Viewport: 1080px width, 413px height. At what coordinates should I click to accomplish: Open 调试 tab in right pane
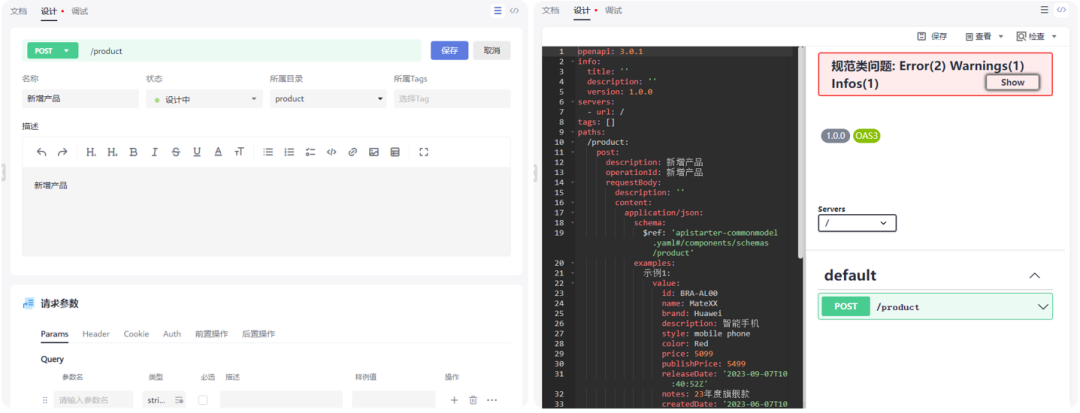tap(614, 10)
